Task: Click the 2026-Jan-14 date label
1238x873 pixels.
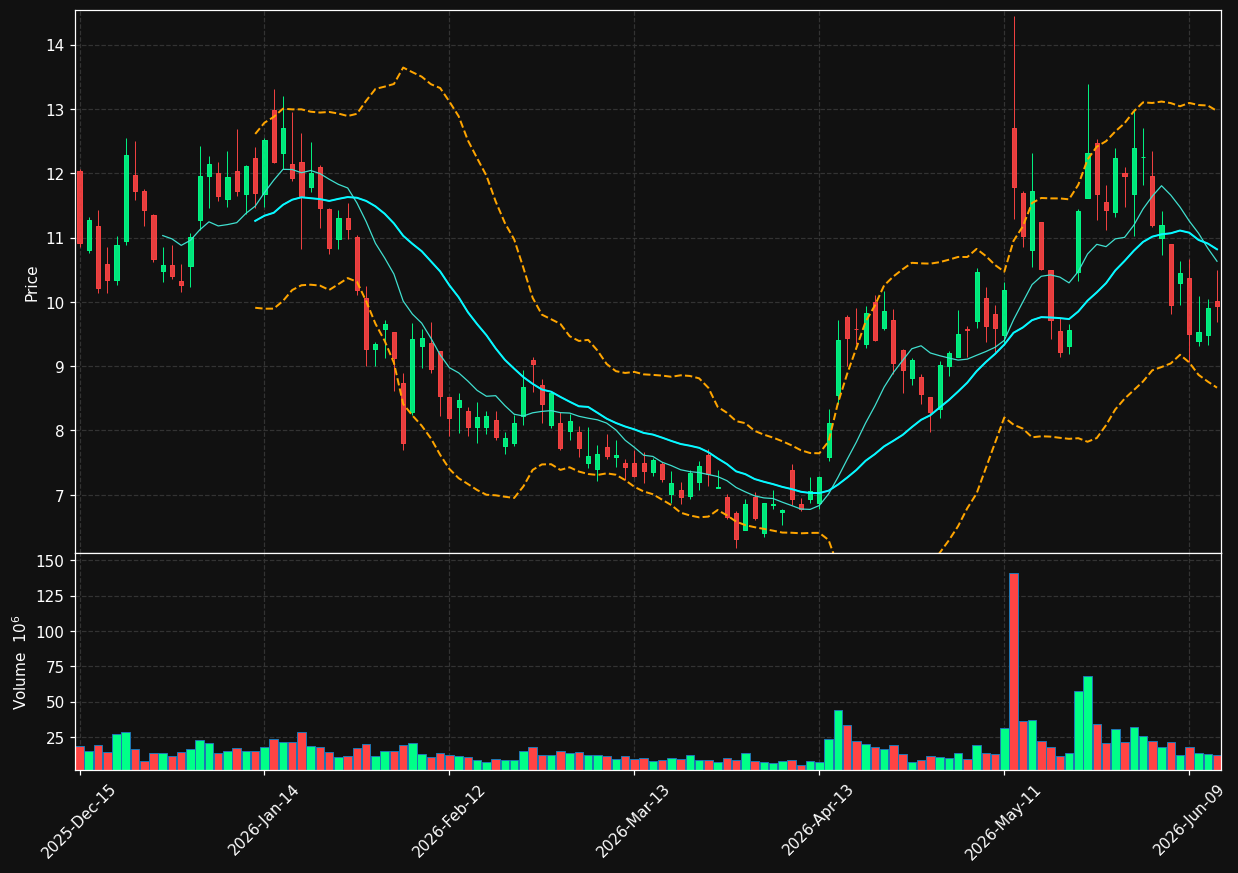Action: pos(264,821)
